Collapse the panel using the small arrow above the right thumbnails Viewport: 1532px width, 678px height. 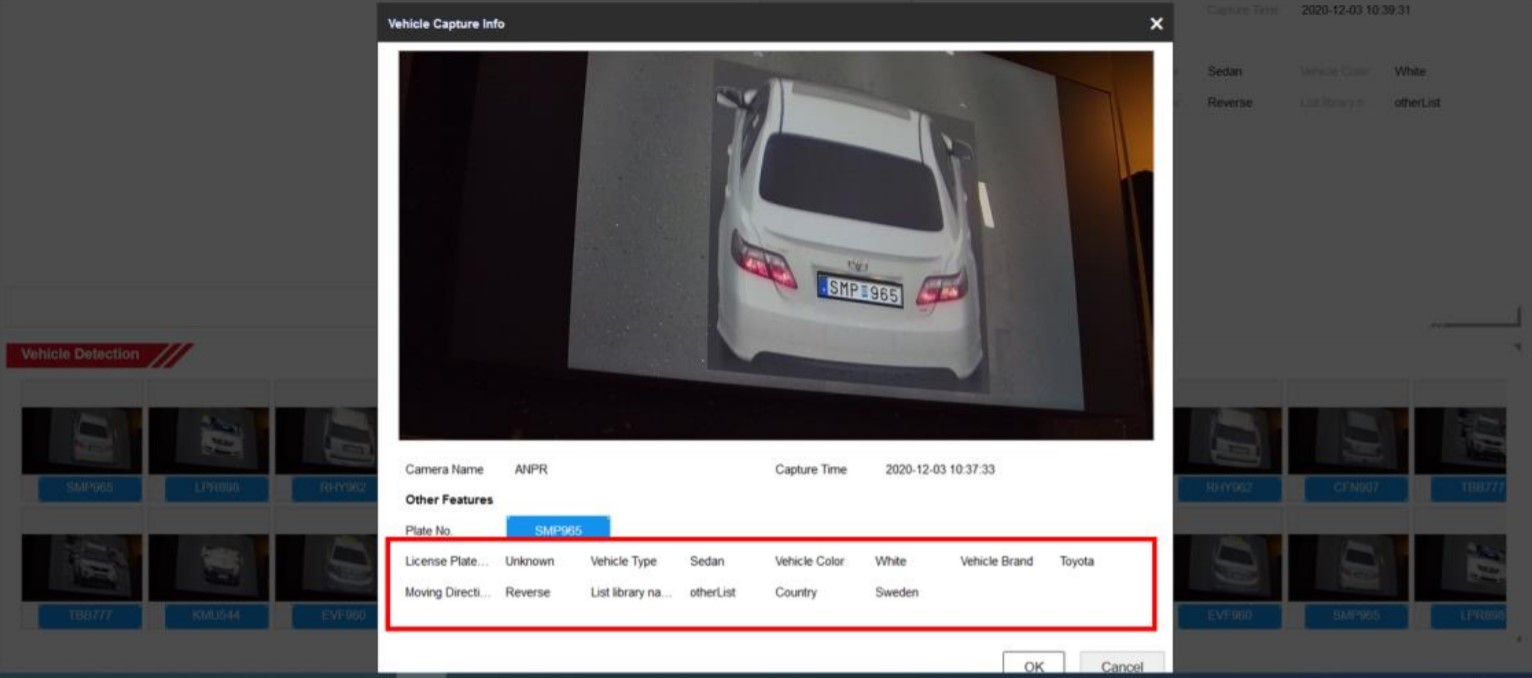[1516, 347]
